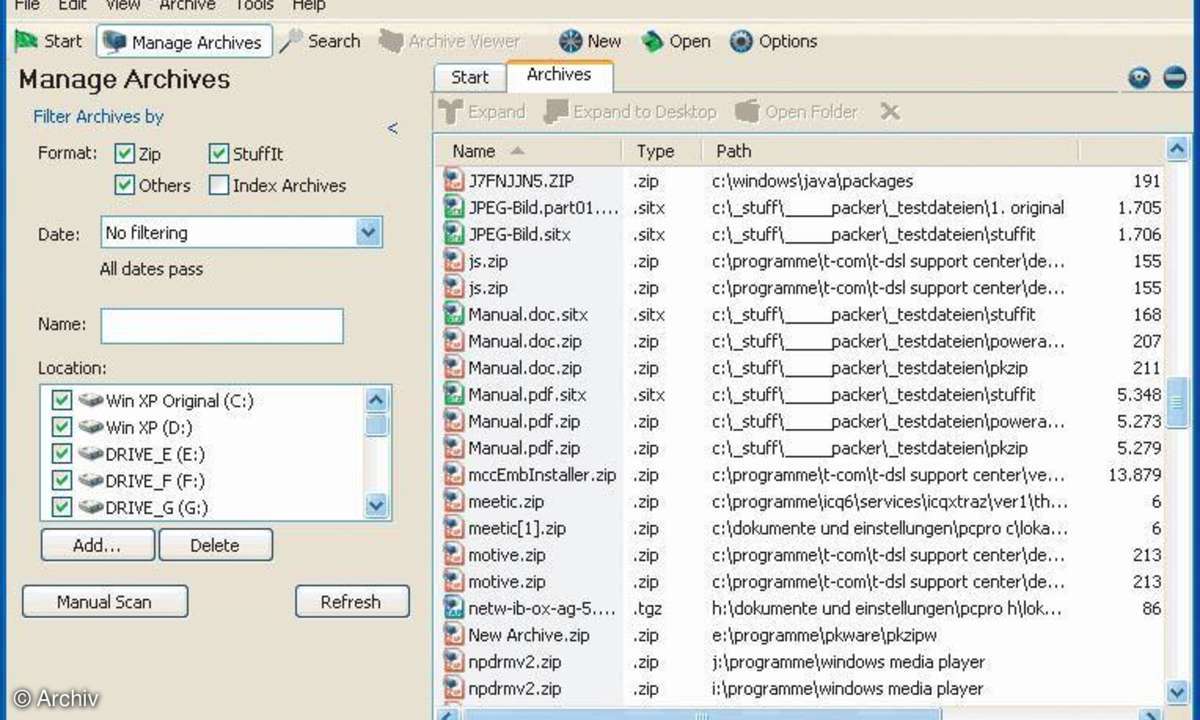Image resolution: width=1200 pixels, height=720 pixels.
Task: Open the File menu
Action: (26, 5)
